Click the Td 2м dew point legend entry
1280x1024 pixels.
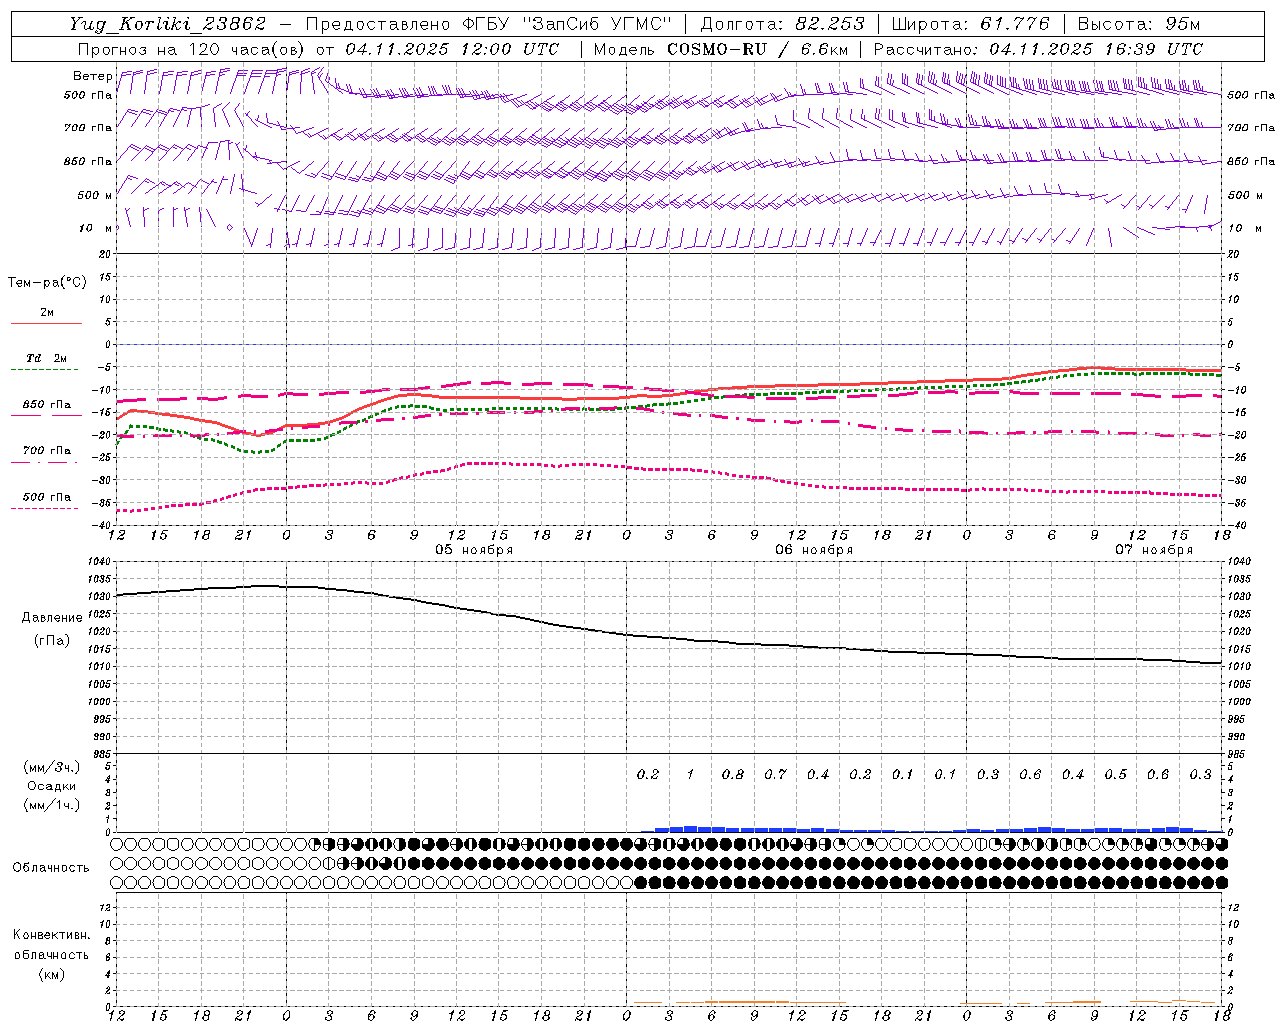click(47, 358)
